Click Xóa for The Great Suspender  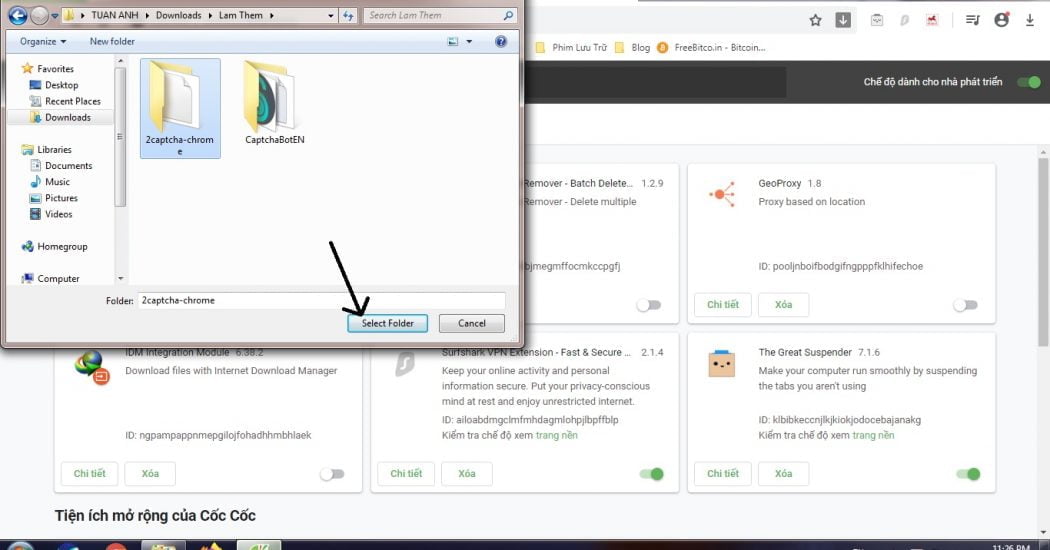783,474
